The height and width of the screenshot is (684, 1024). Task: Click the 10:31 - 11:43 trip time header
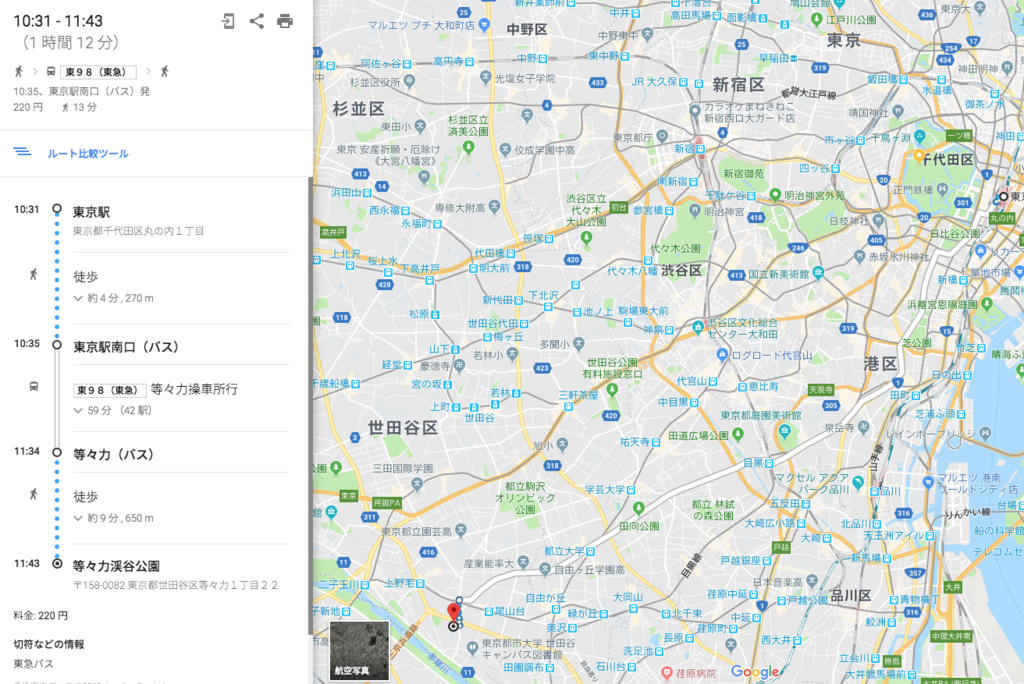tap(58, 21)
